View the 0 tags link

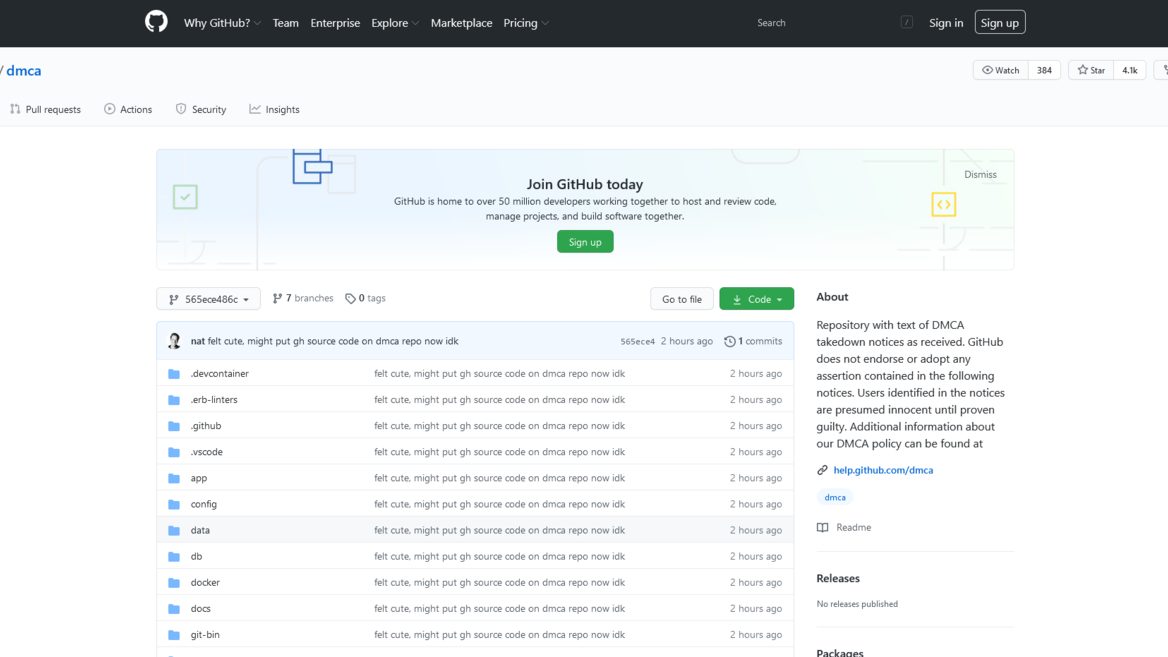365,298
